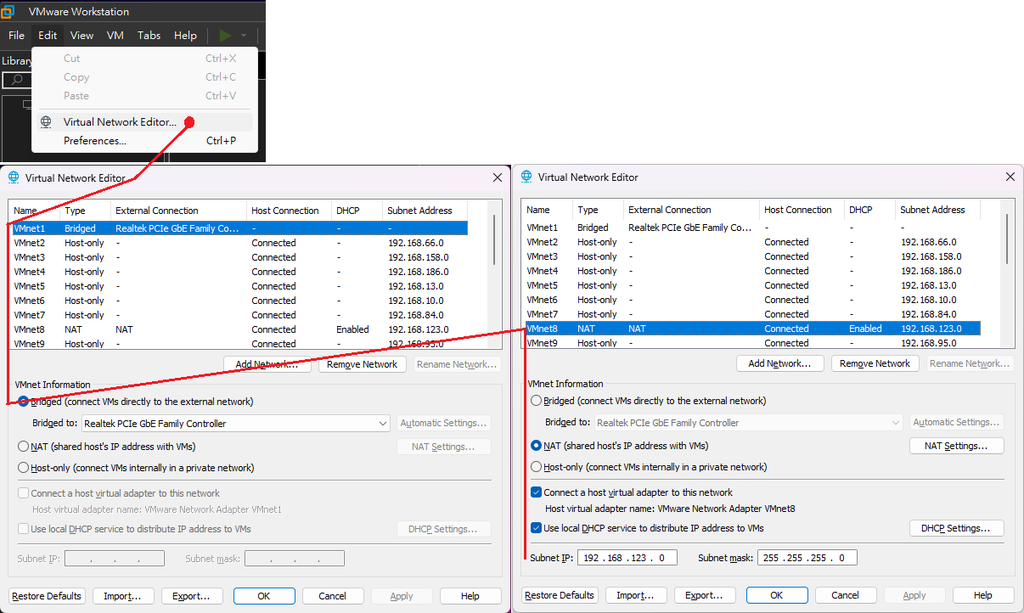Select Bridged radio button in right editor window
Screen dimensions: 1024x613
pos(536,401)
